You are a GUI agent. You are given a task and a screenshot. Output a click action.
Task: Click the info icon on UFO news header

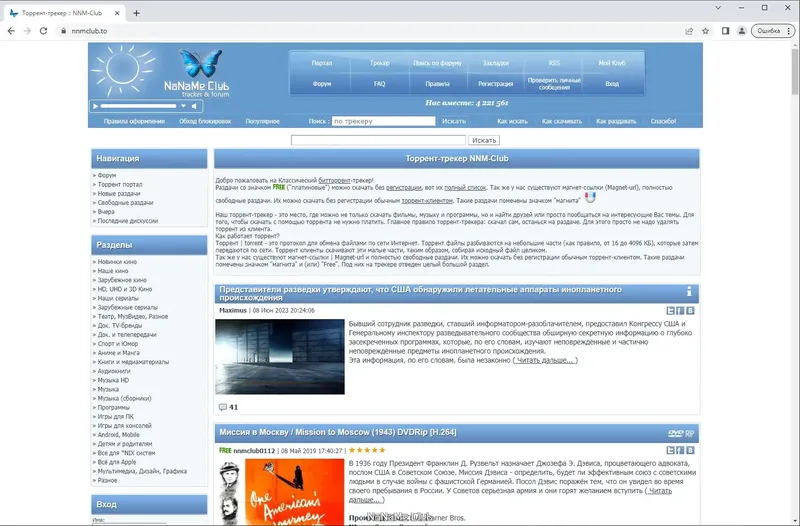coord(689,291)
